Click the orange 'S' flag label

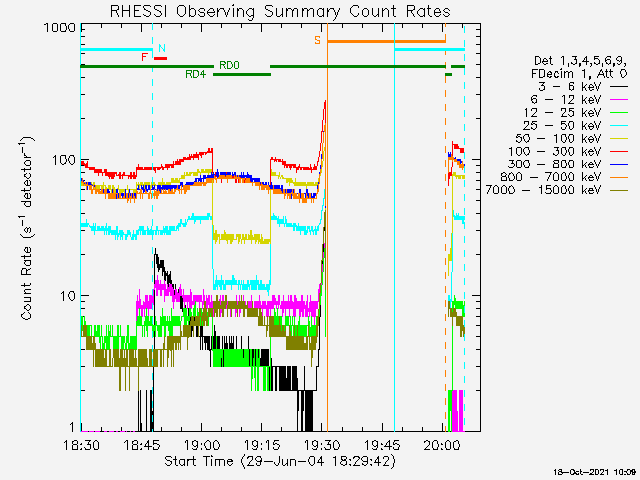click(317, 40)
